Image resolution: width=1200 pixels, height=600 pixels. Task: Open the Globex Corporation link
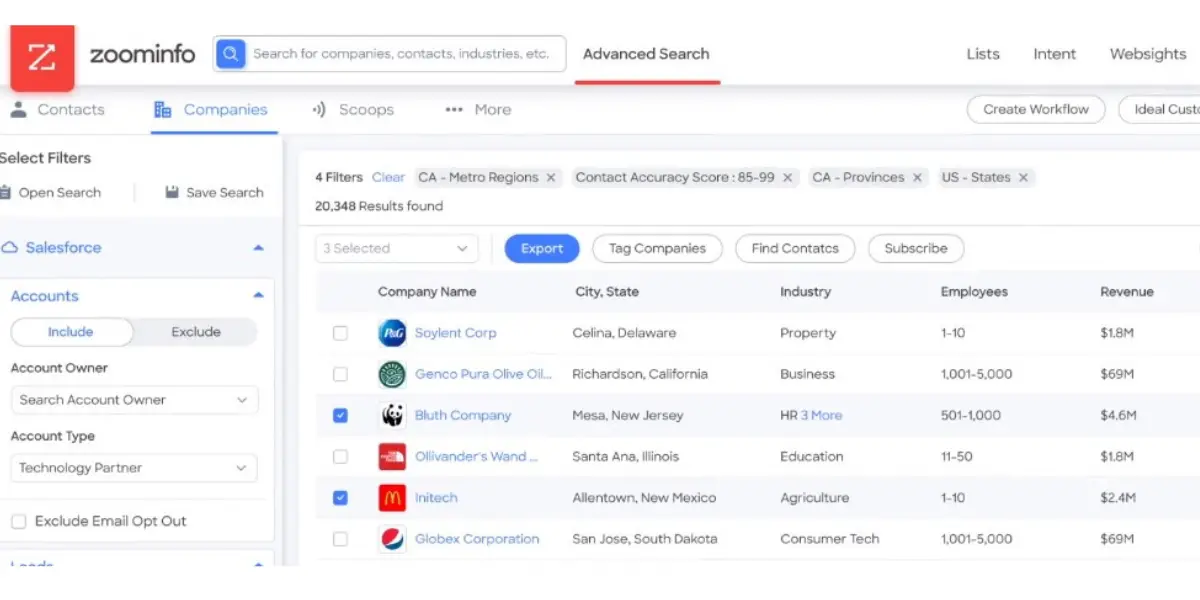[477, 539]
